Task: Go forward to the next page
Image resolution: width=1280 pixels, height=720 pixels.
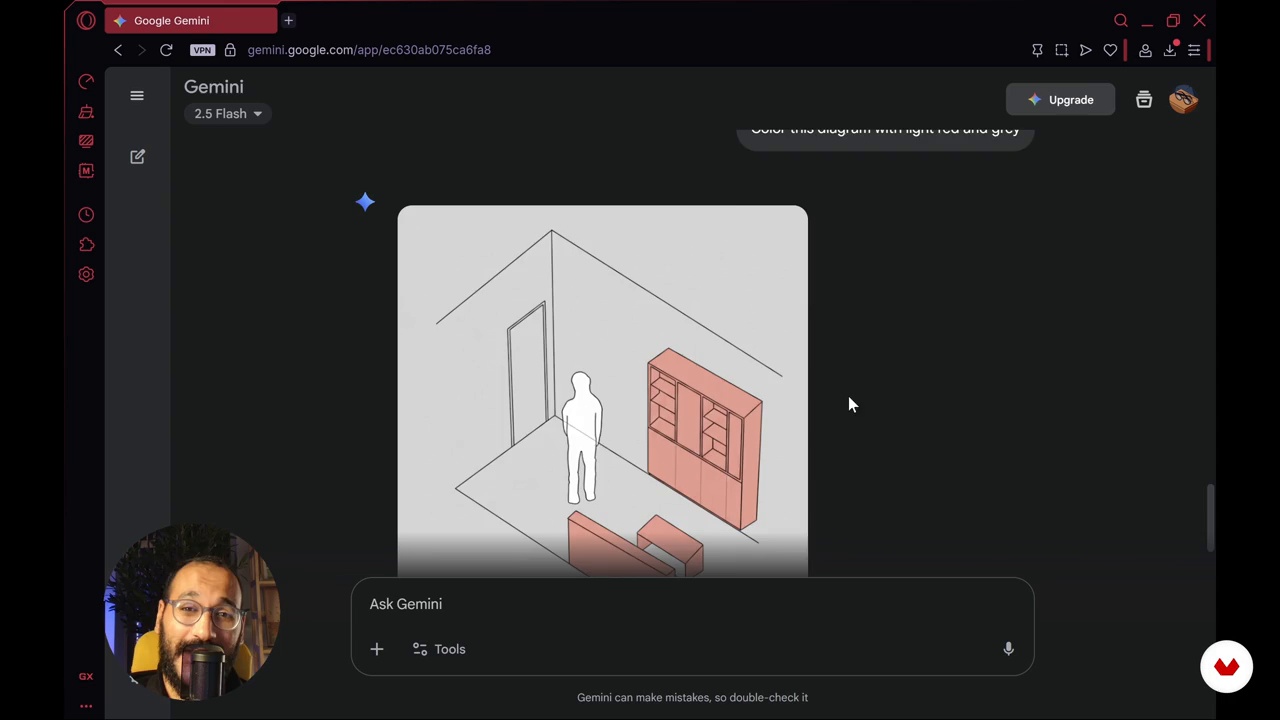Action: pyautogui.click(x=141, y=50)
